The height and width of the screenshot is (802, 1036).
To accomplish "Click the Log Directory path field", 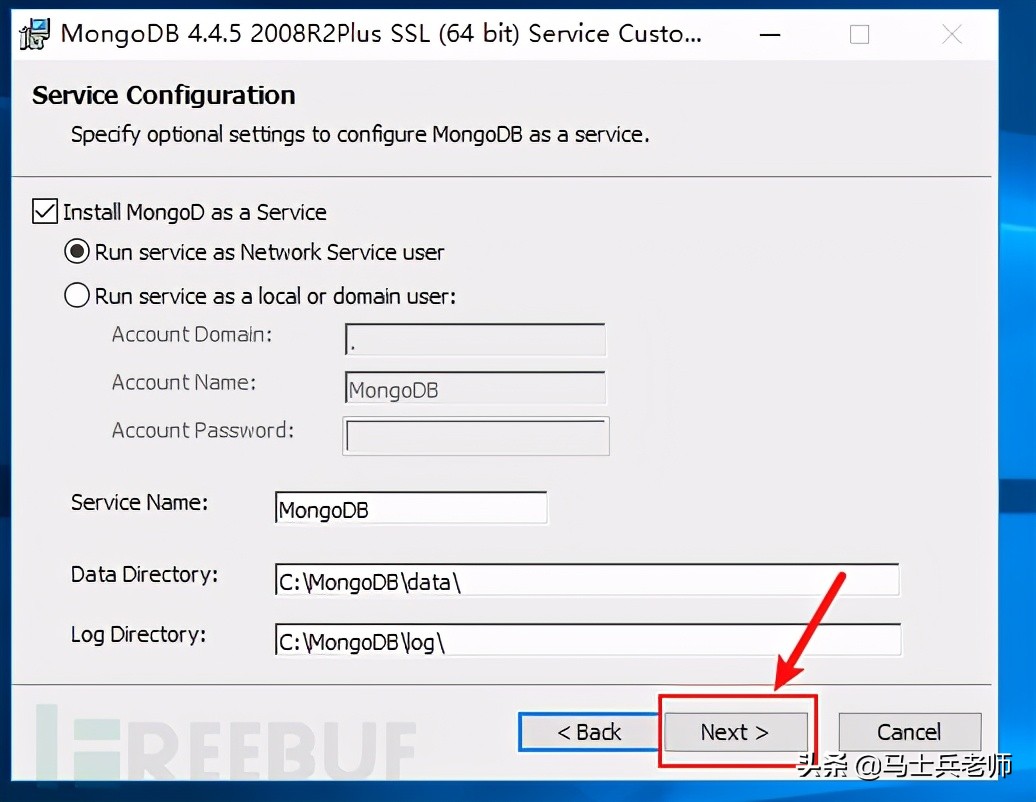I will pos(588,639).
